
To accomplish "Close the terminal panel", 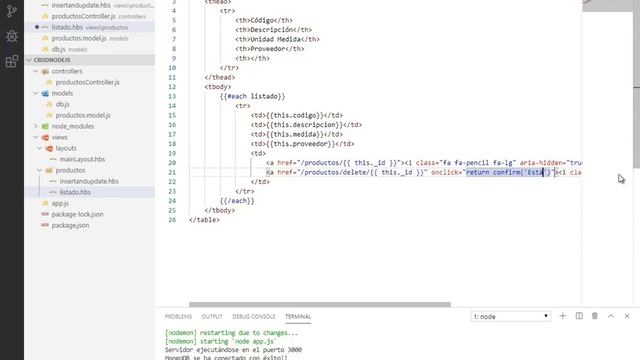I will click(x=627, y=316).
